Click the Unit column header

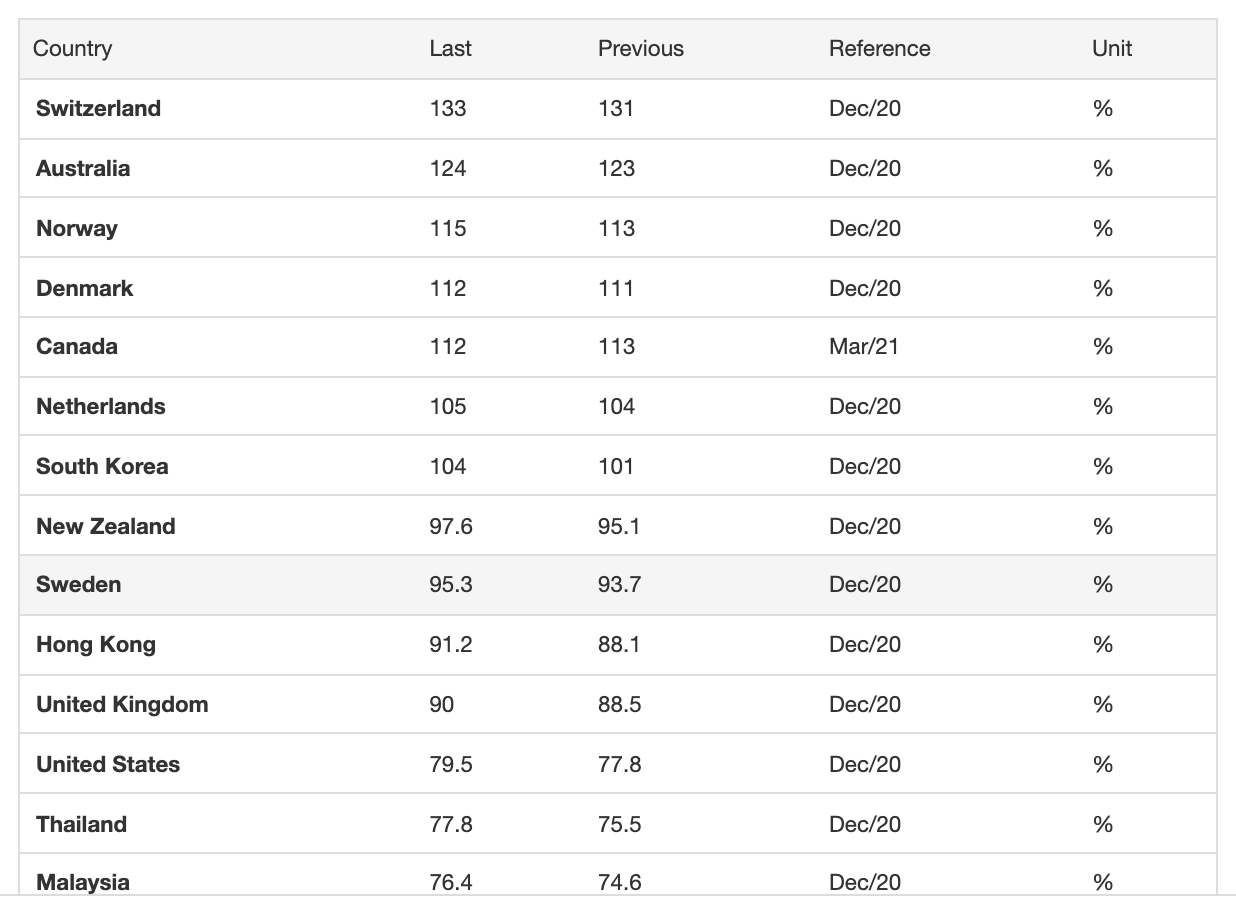click(1112, 49)
